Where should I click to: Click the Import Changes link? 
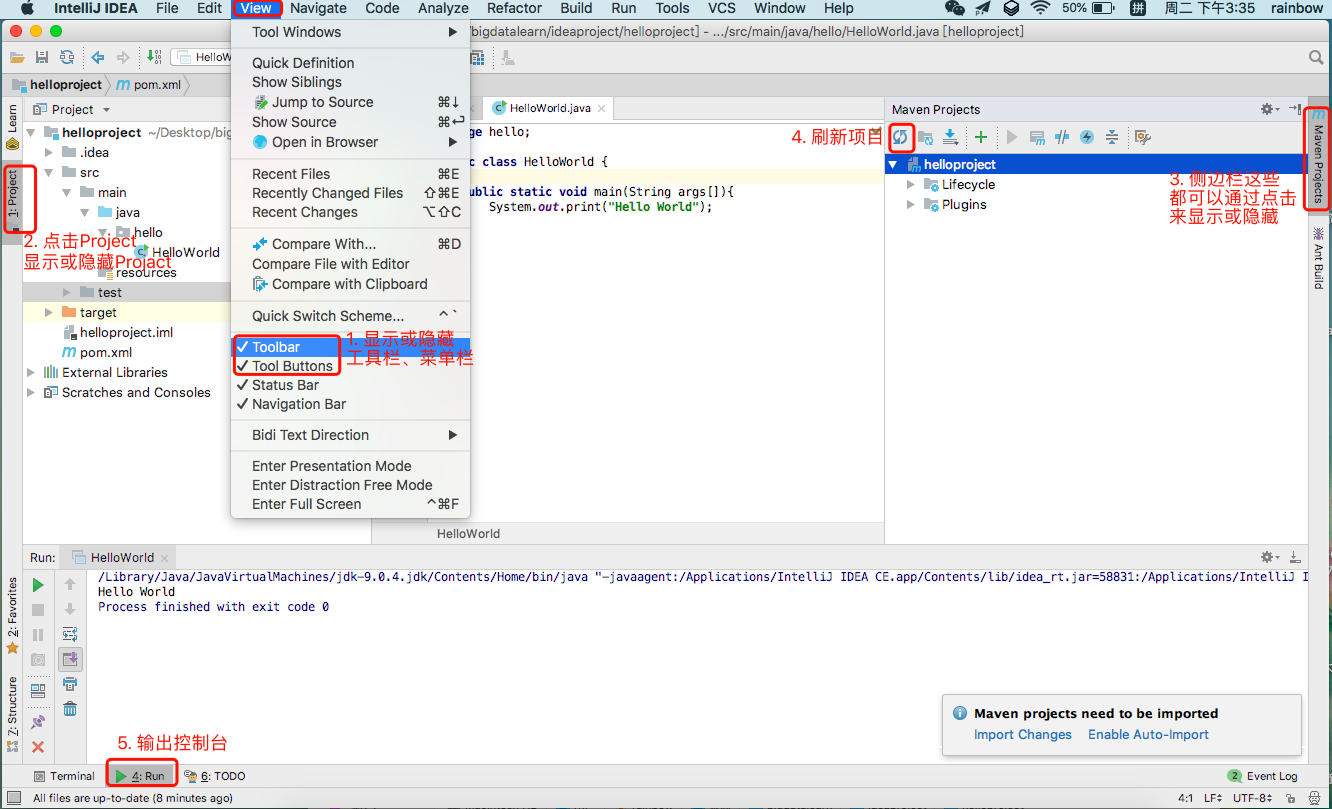click(1022, 734)
